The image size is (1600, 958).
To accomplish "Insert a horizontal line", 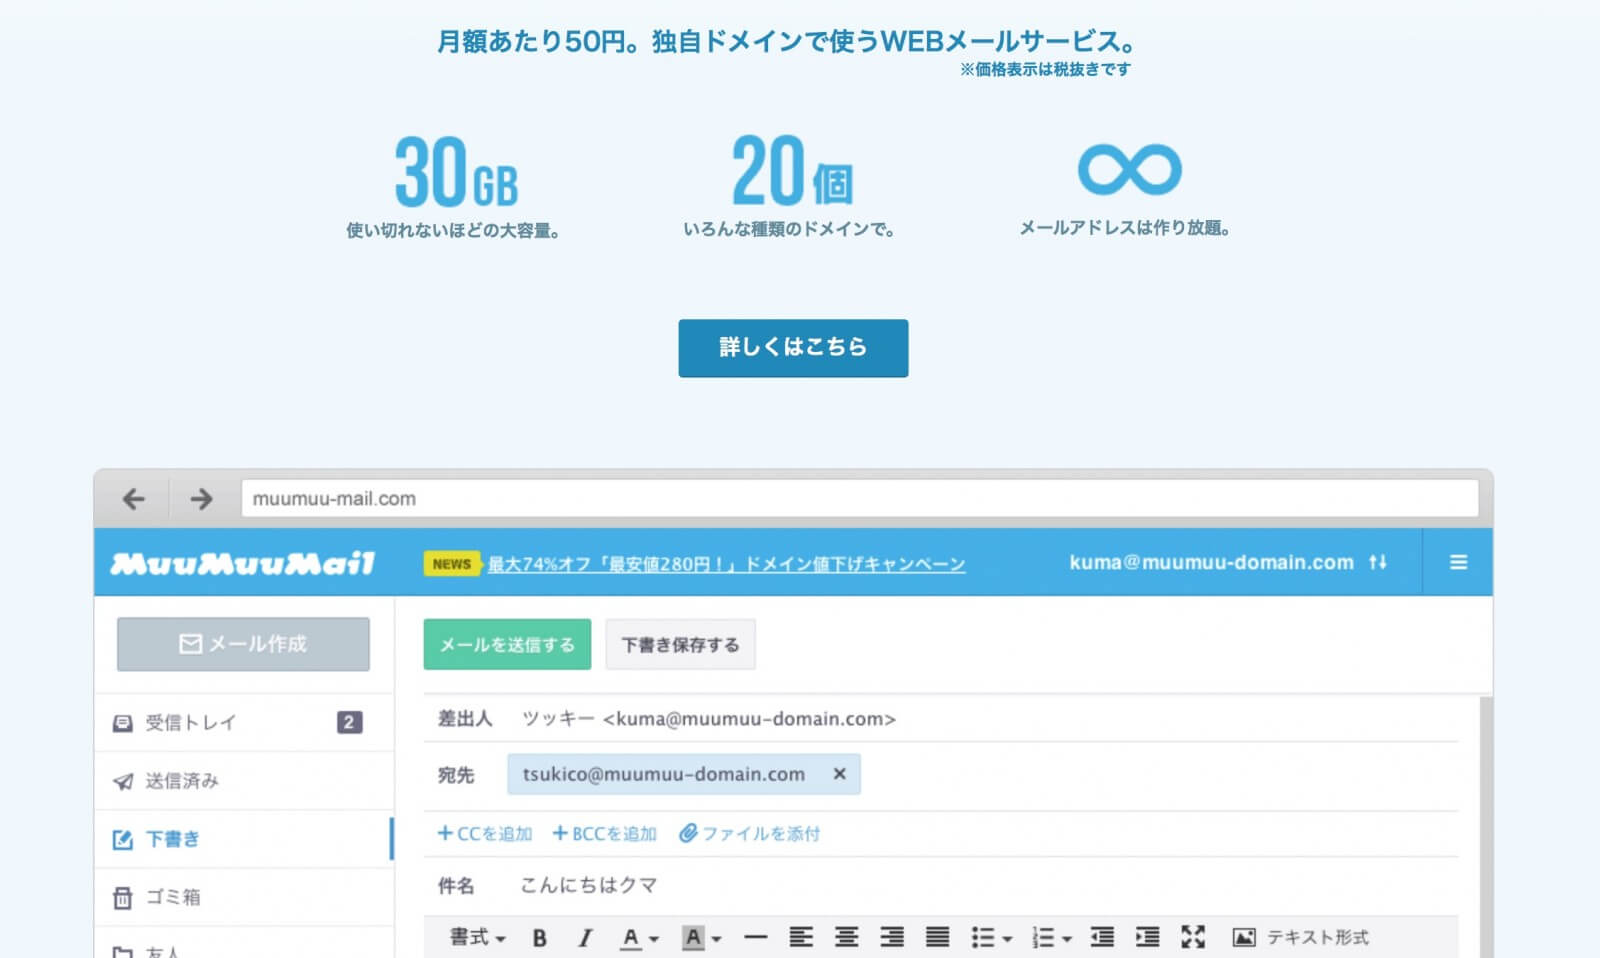I will (756, 937).
